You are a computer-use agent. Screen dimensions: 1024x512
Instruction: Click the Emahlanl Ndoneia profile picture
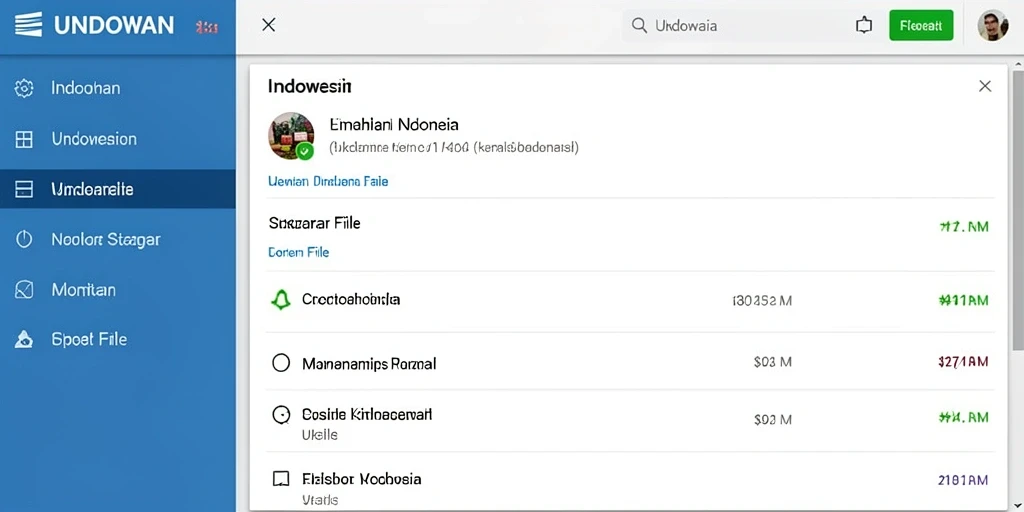pos(291,136)
